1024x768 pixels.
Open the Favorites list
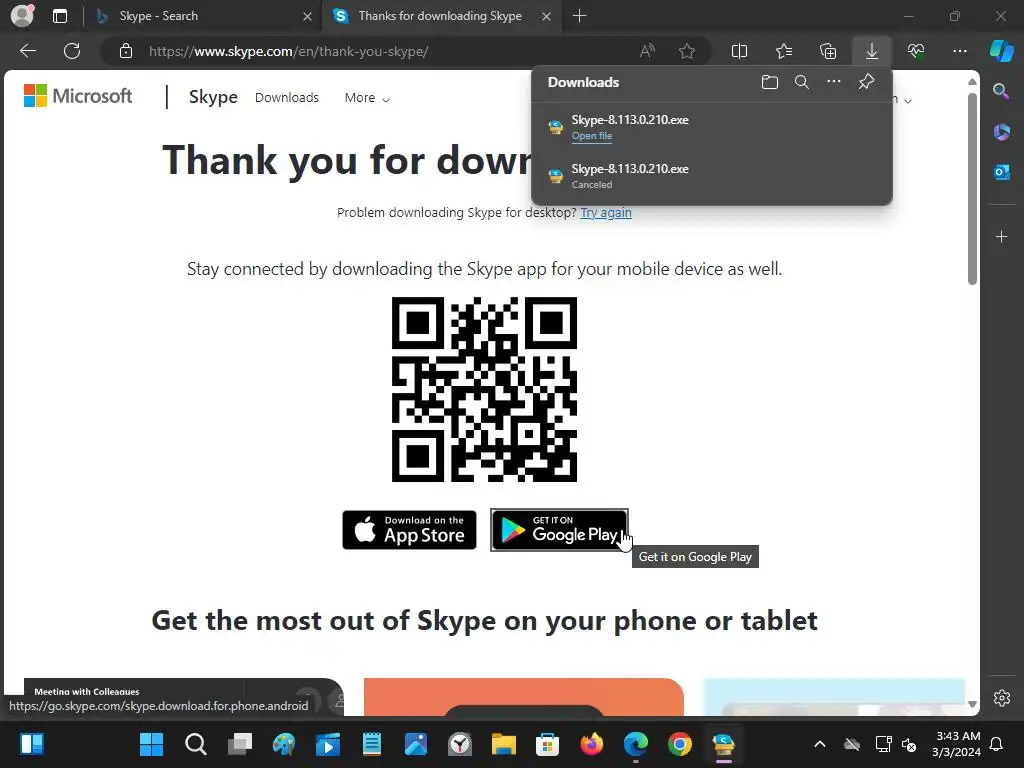point(784,51)
